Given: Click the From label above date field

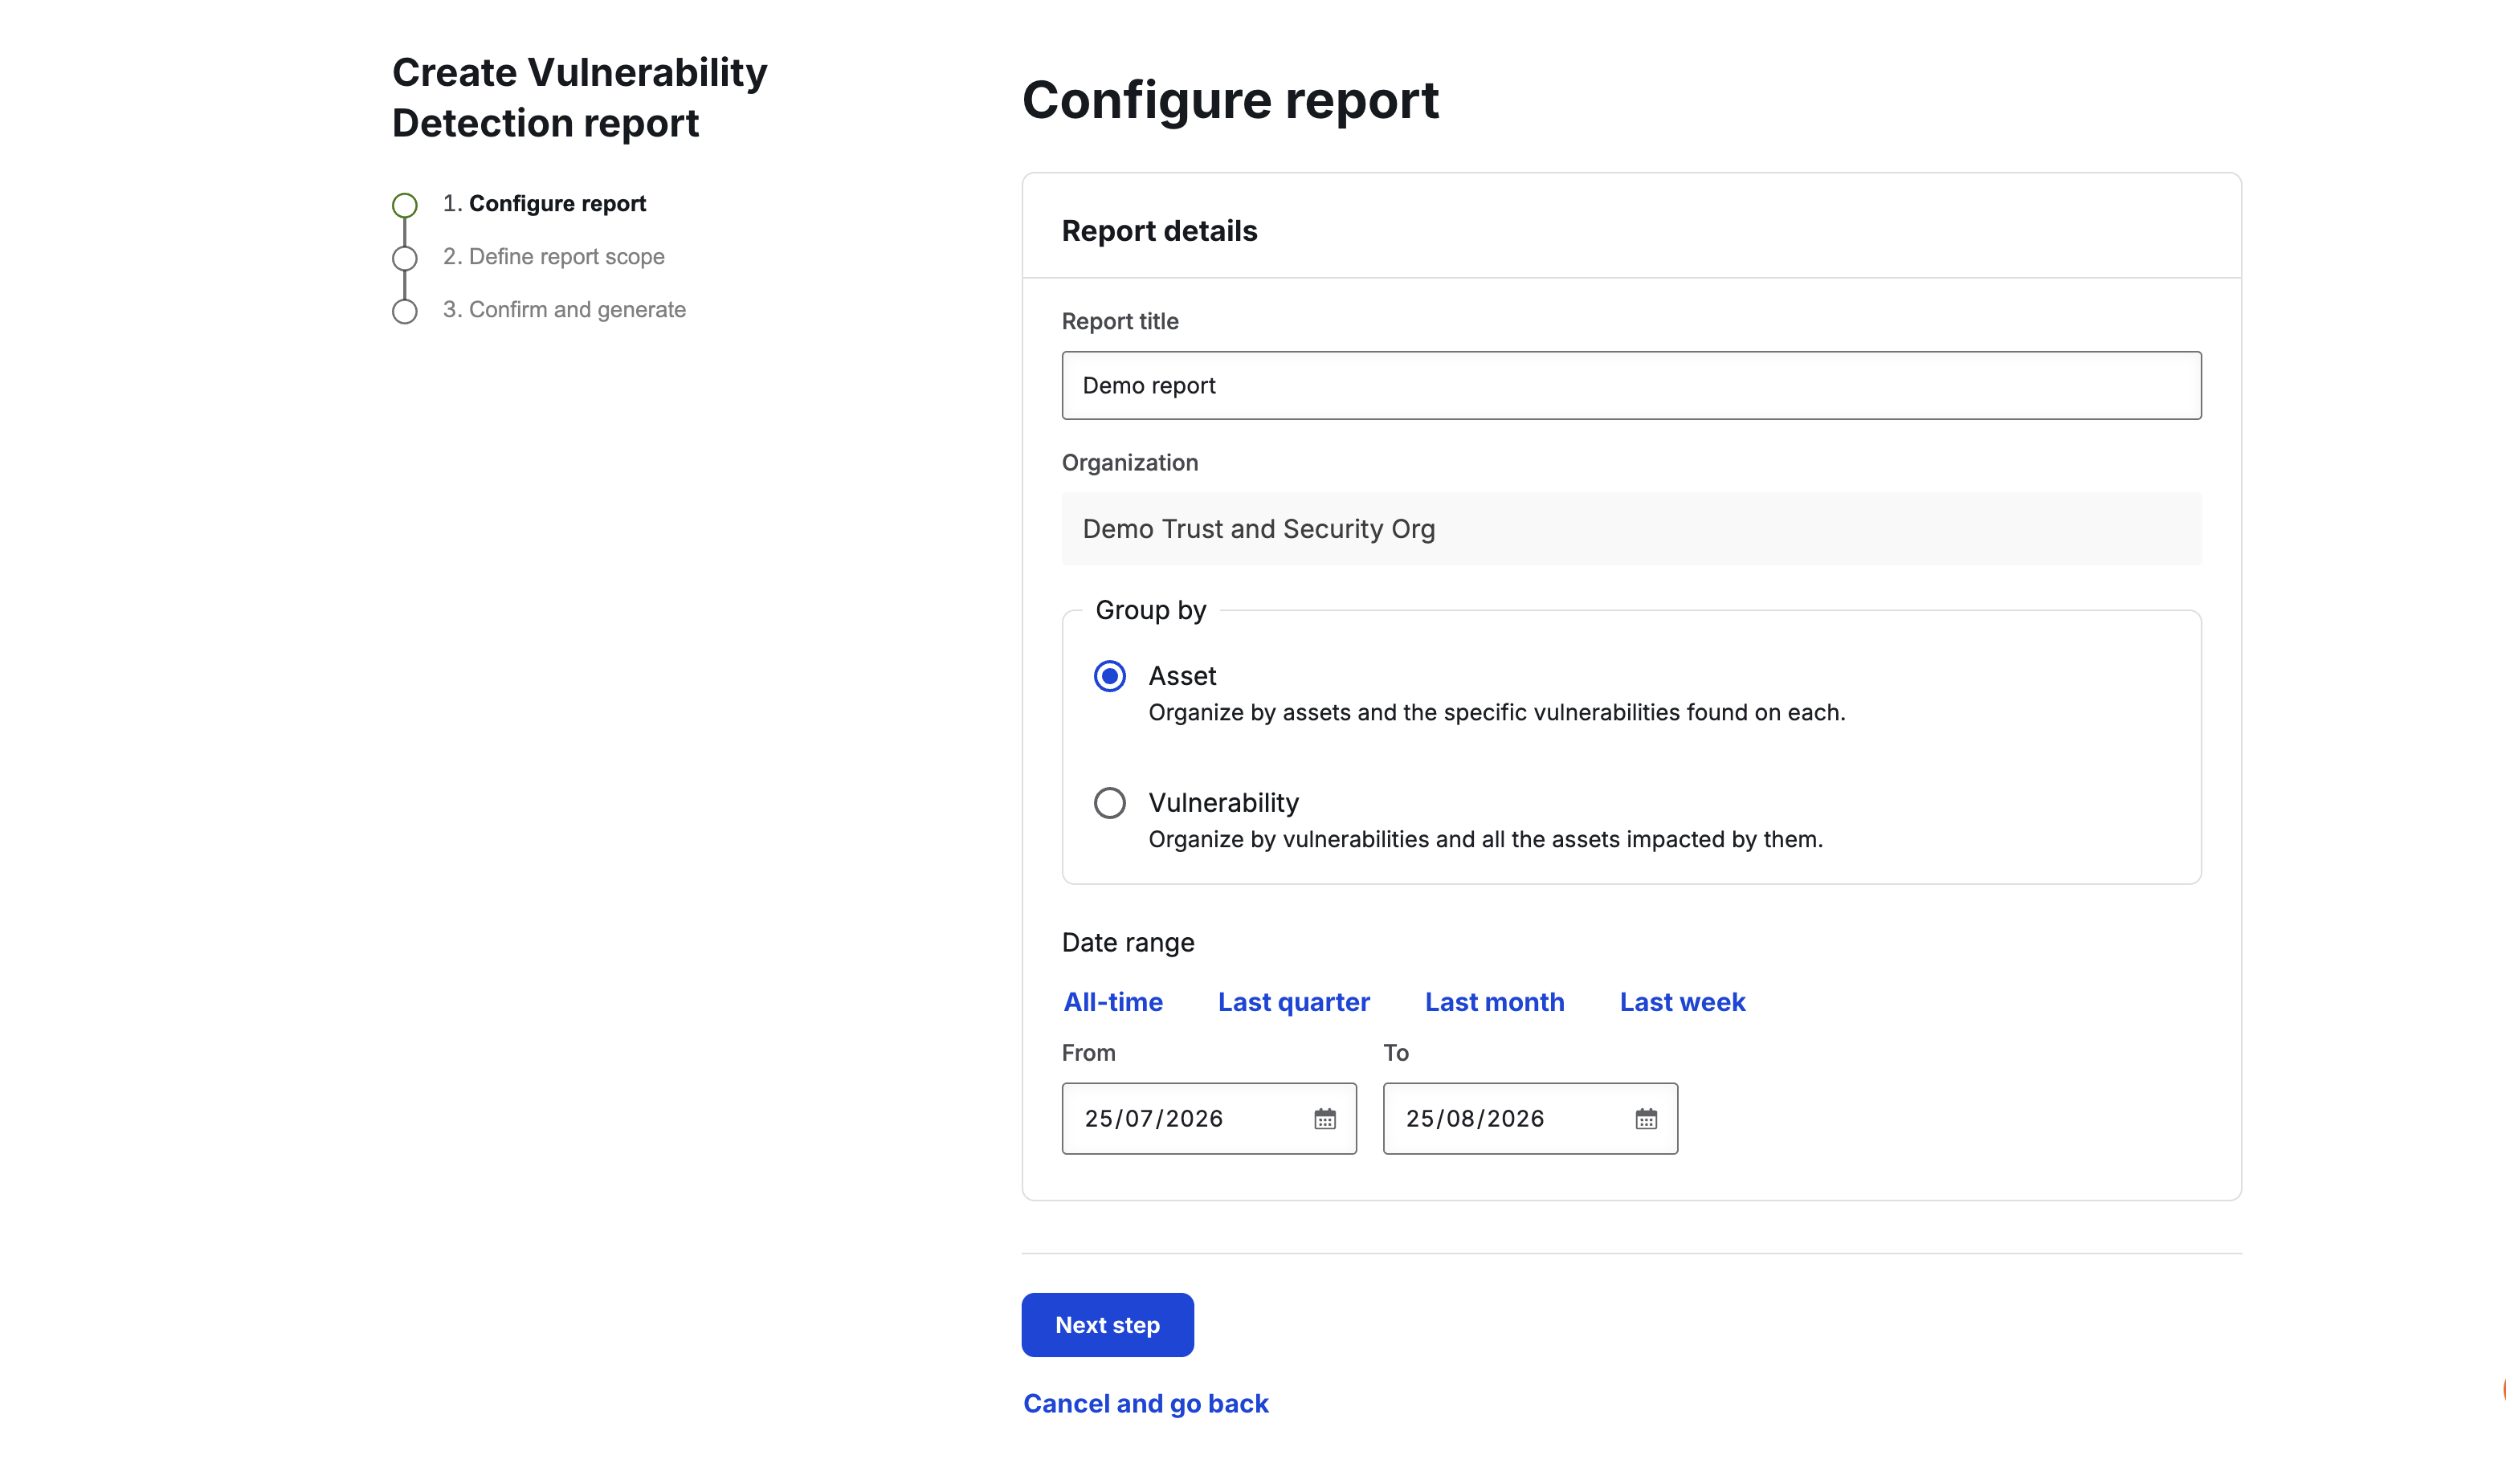Looking at the screenshot, I should [x=1088, y=1053].
